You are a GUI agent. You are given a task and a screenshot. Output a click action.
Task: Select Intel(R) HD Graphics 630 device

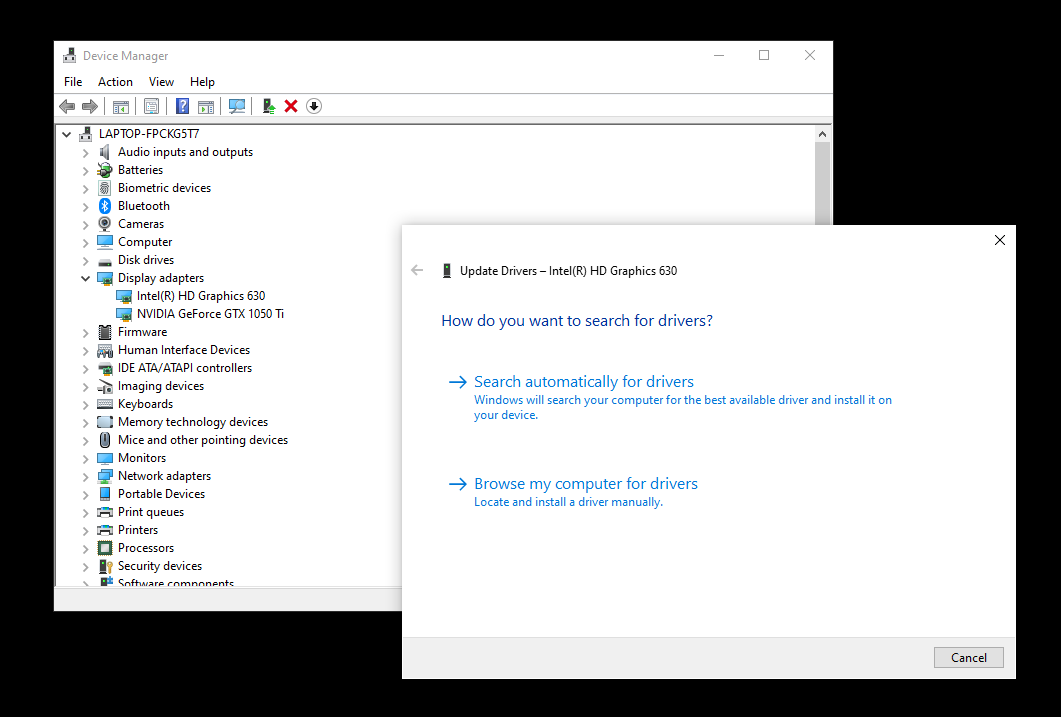(x=200, y=296)
